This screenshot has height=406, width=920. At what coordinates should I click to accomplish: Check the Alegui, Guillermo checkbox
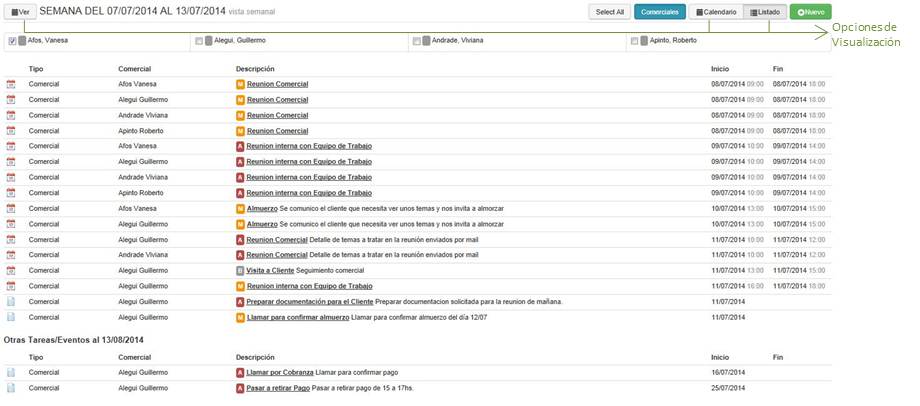click(199, 41)
